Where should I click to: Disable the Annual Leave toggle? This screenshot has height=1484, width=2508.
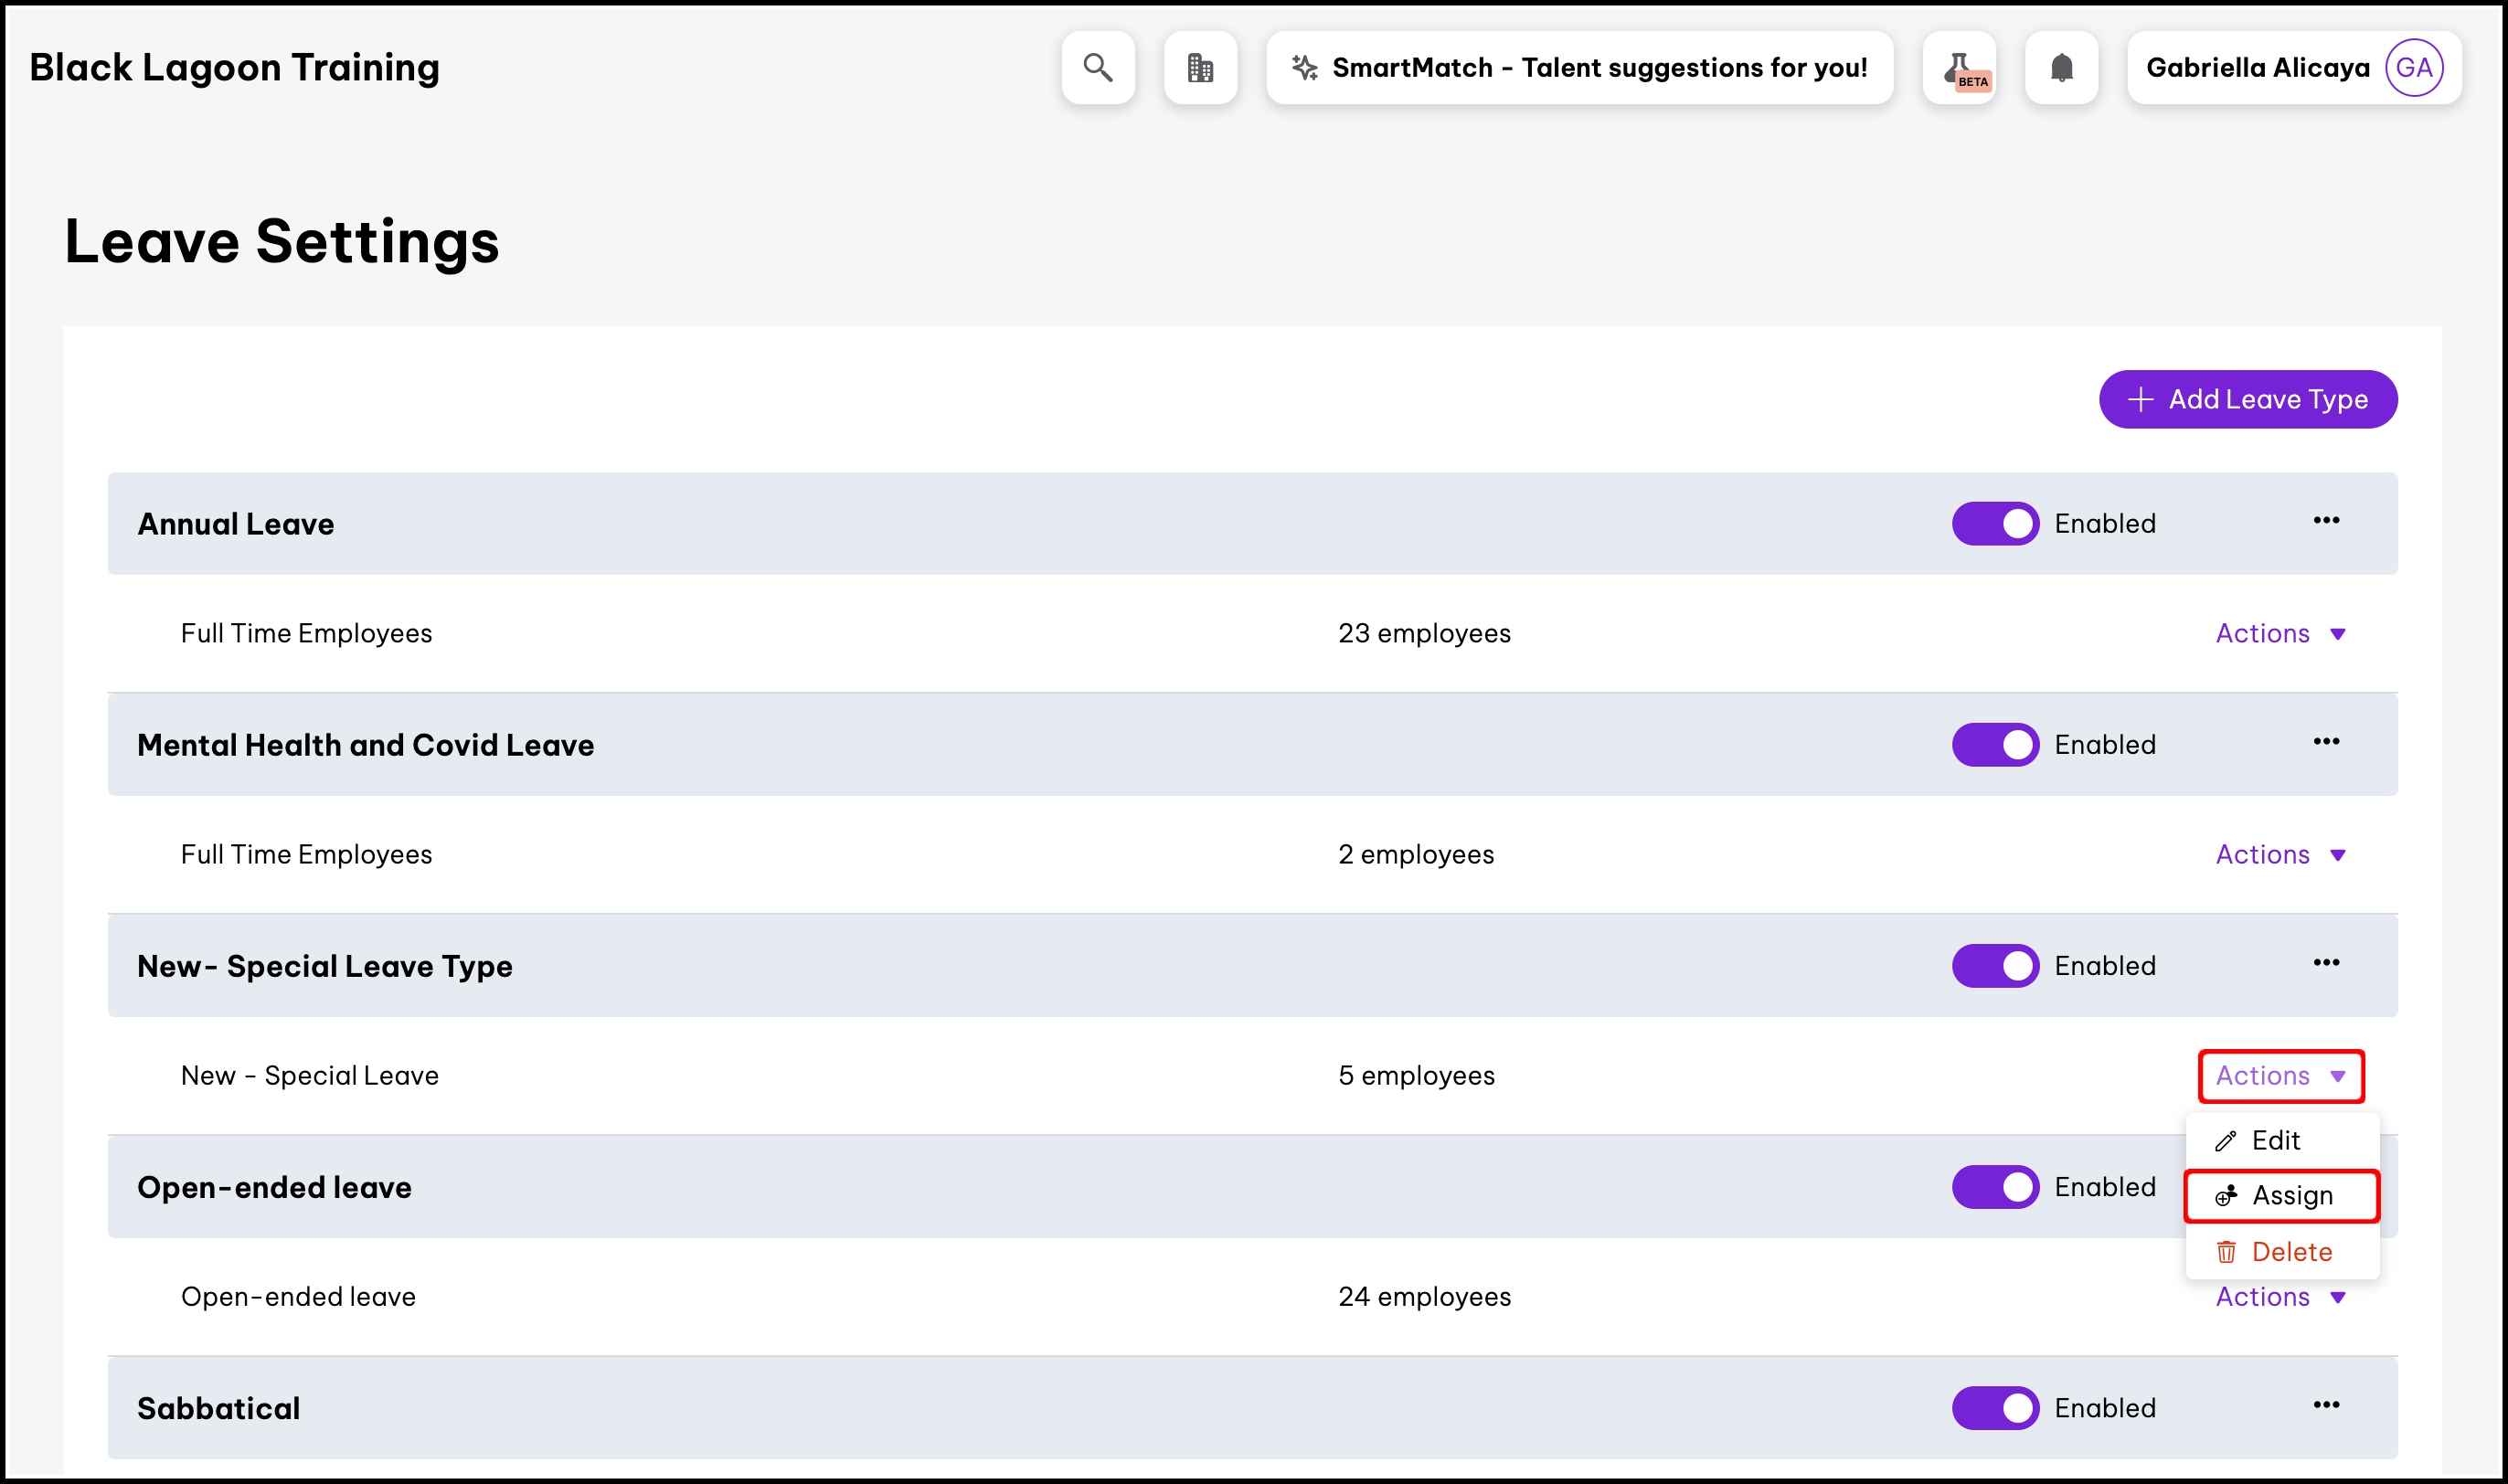pos(1995,524)
